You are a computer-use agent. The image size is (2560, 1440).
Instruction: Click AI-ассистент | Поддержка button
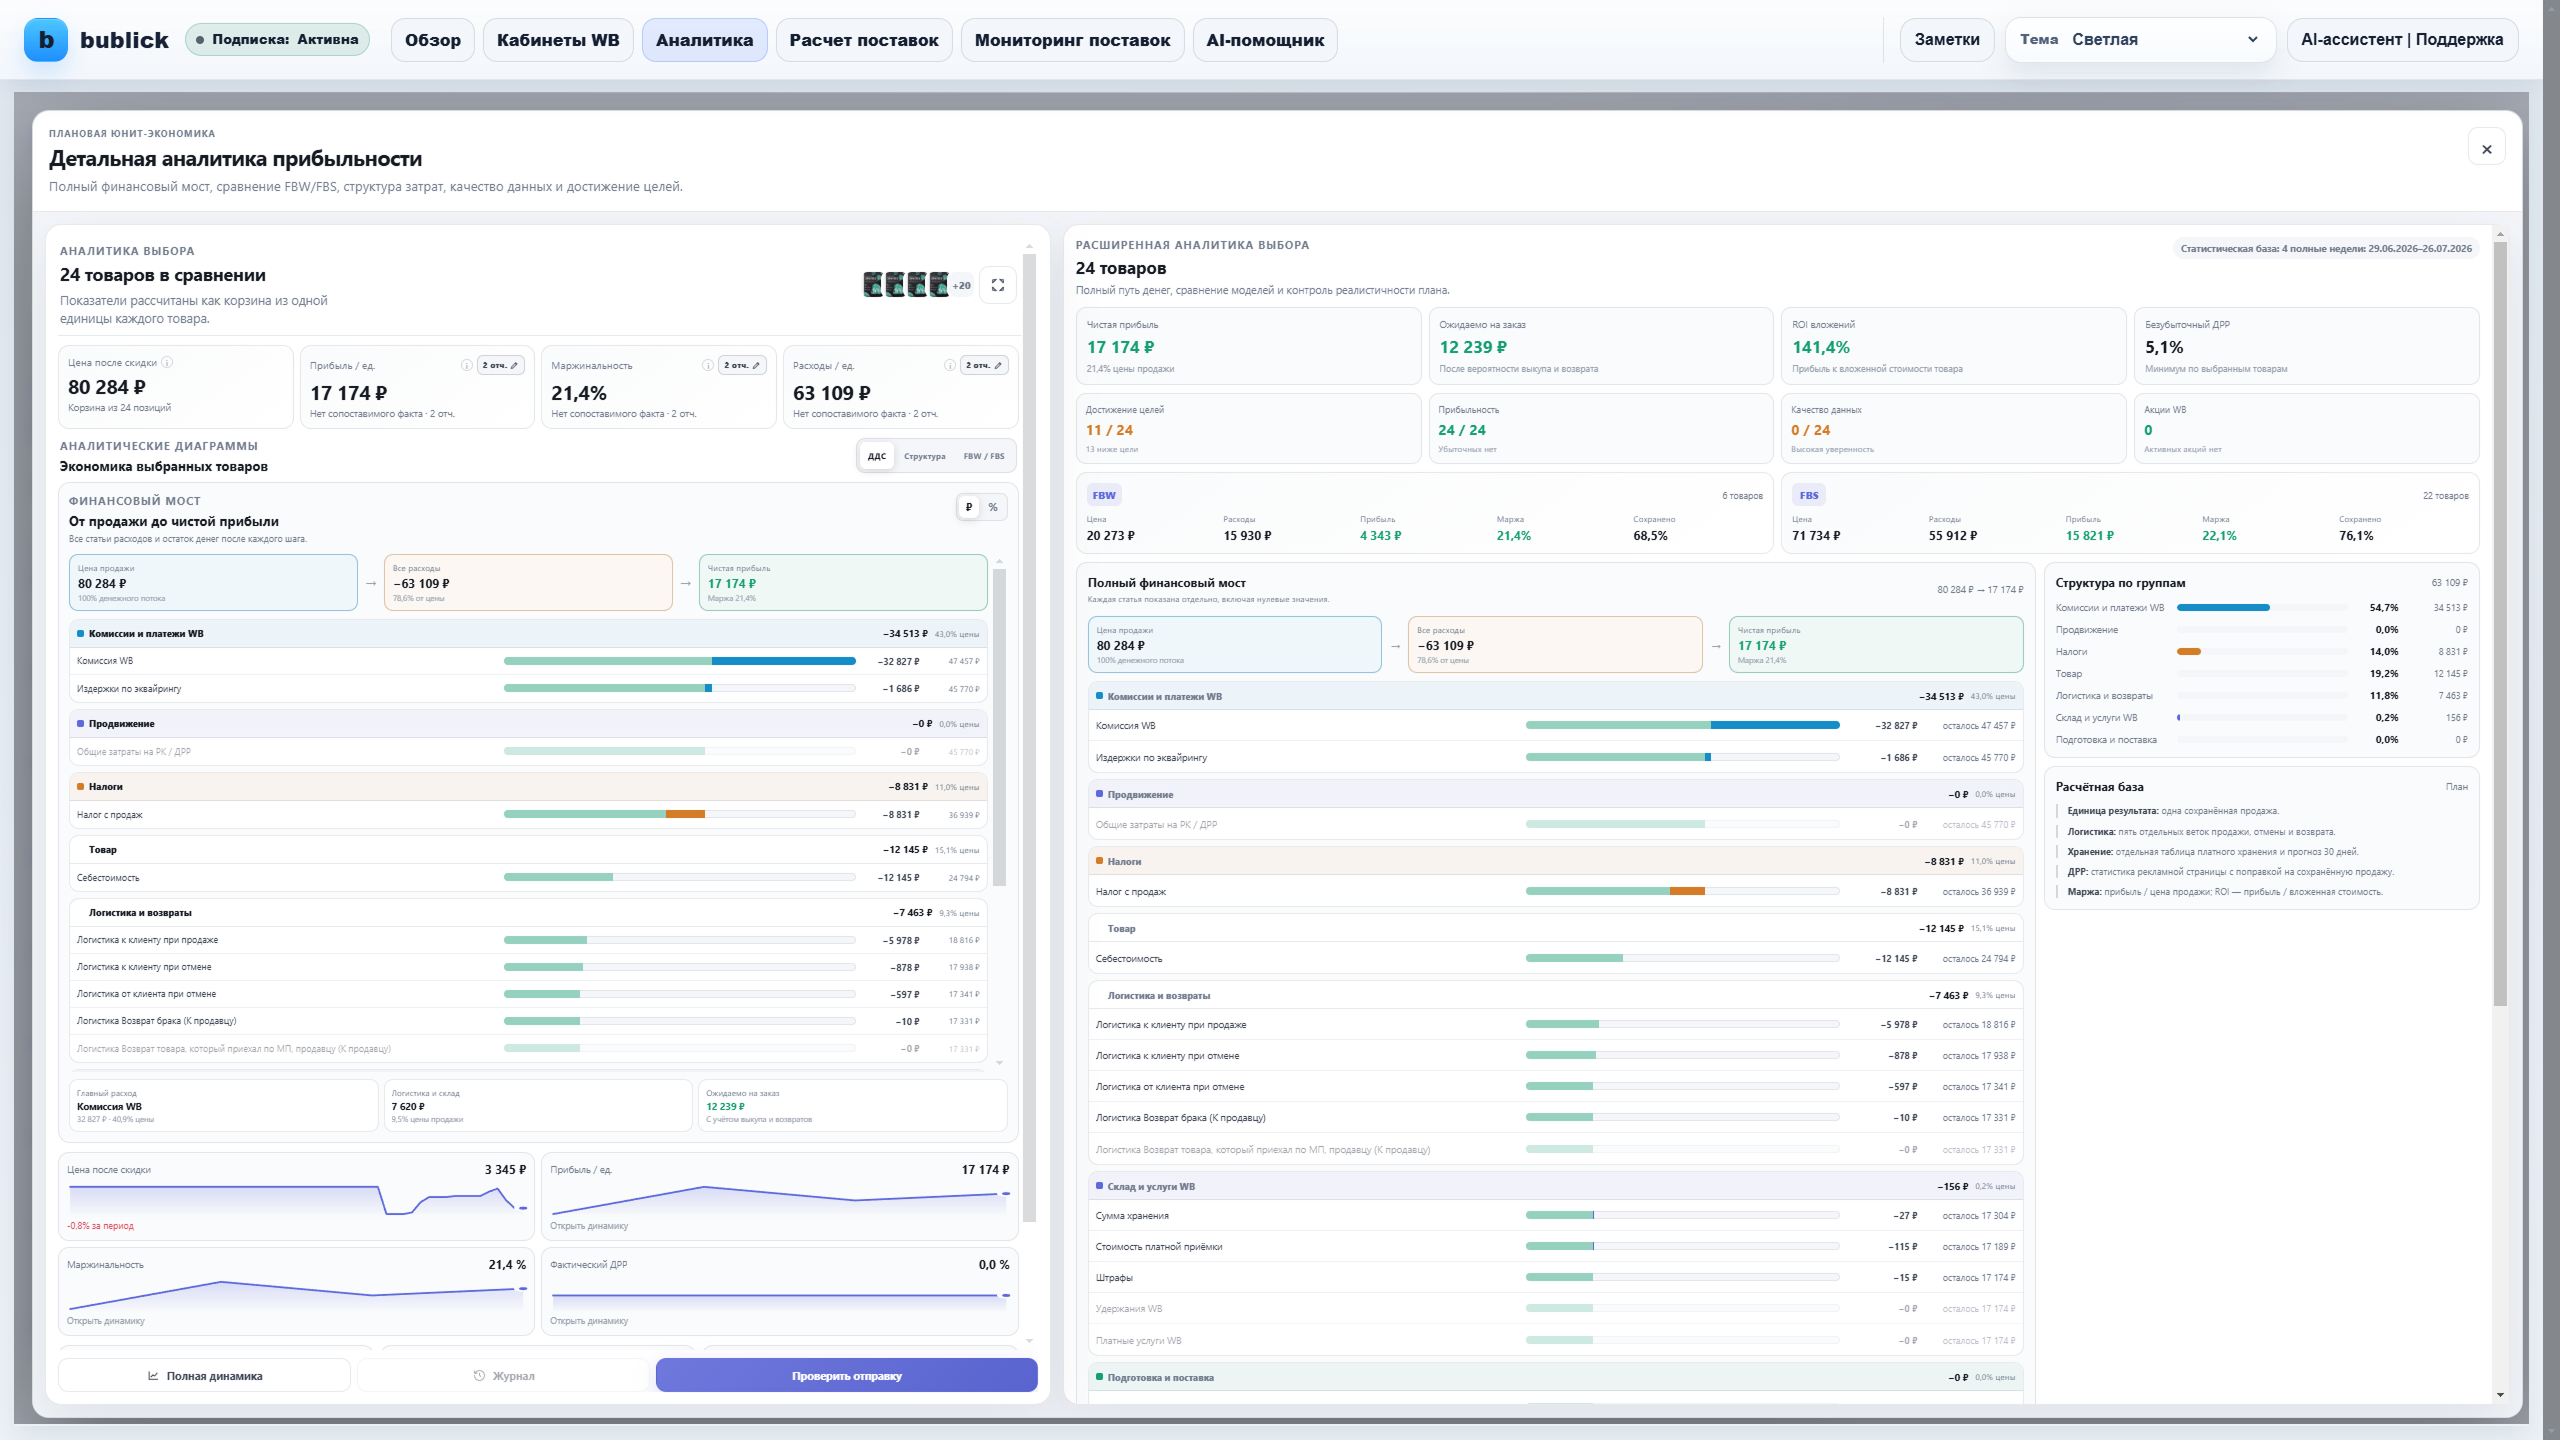coord(2402,40)
